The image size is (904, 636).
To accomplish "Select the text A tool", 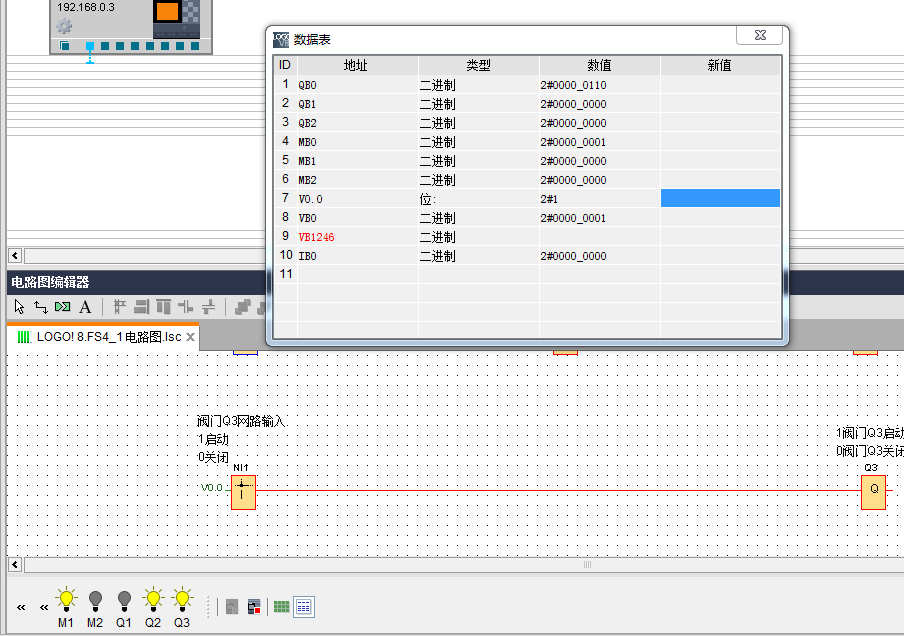I will coord(85,307).
